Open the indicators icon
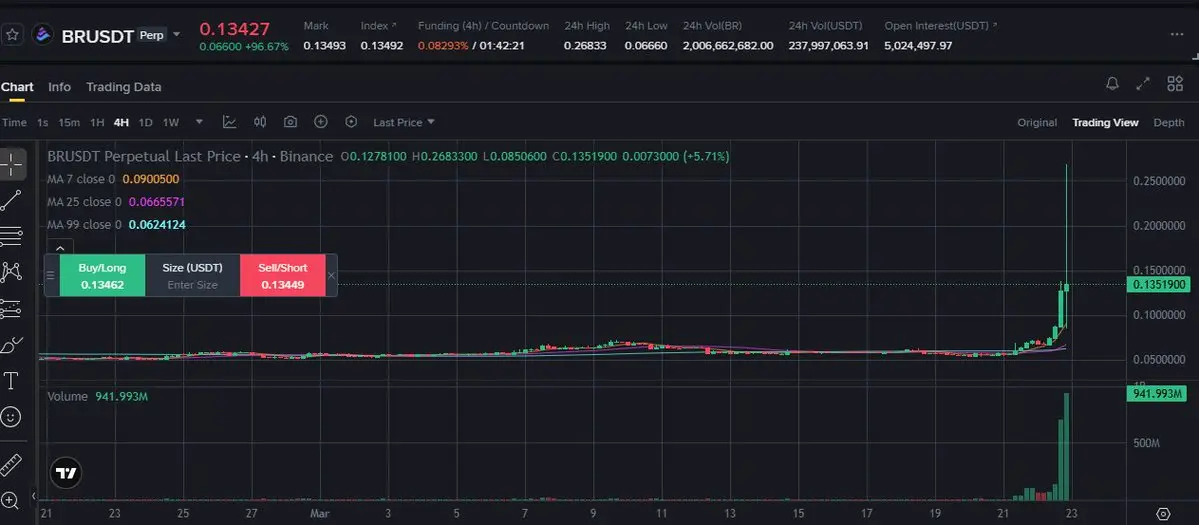The height and width of the screenshot is (525, 1199). (229, 122)
